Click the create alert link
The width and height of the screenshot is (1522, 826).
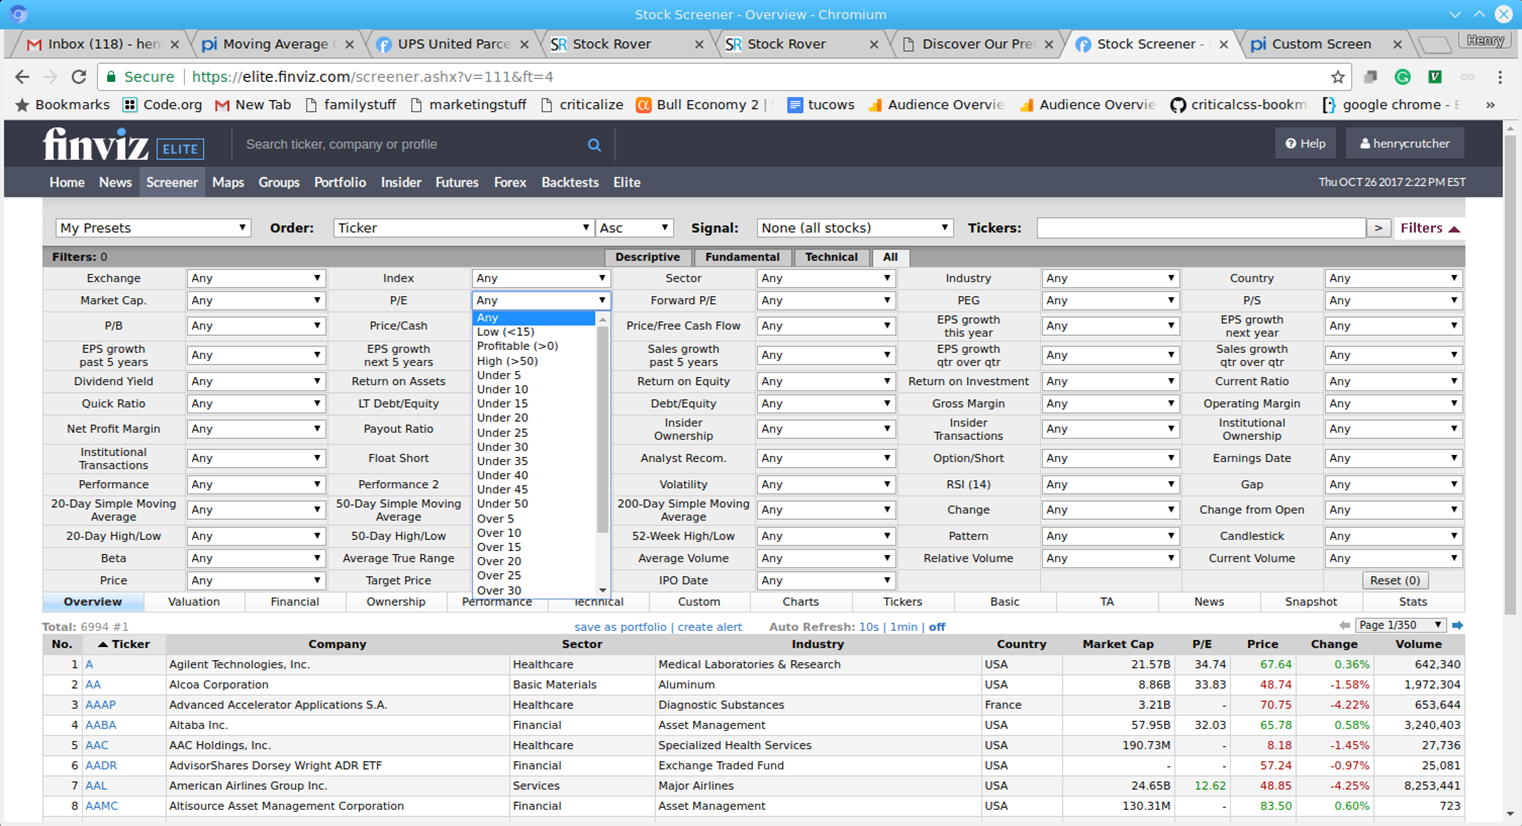pos(710,627)
